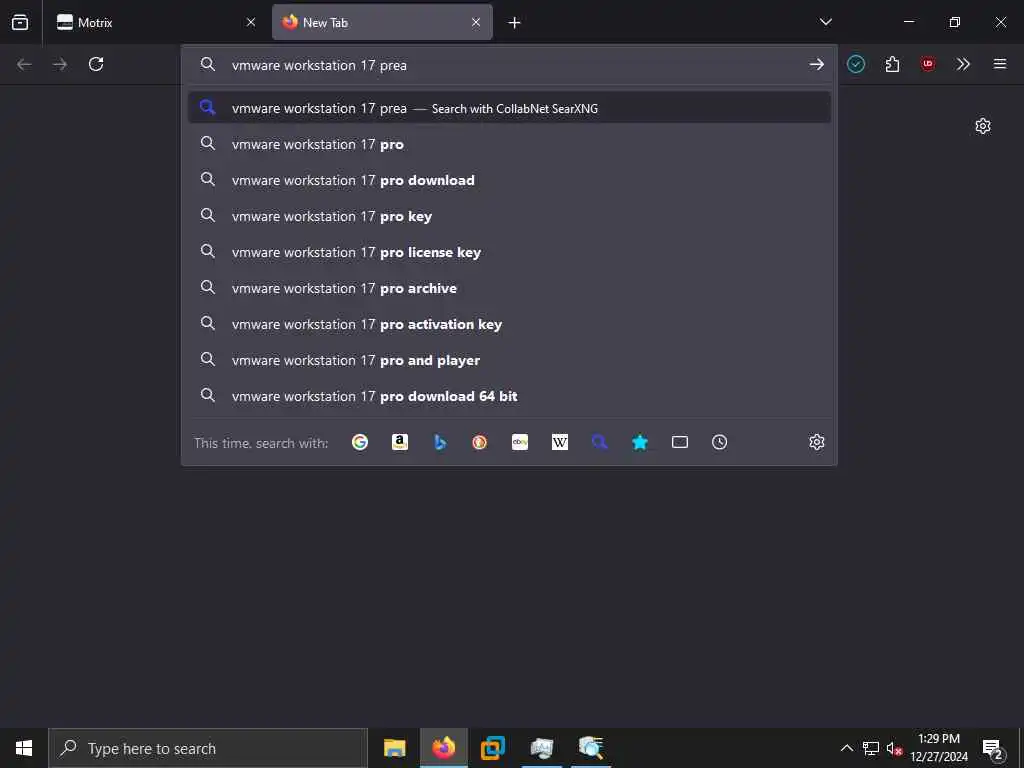1024x768 pixels.
Task: Open the Firefox hamburger application menu
Action: click(x=1000, y=64)
